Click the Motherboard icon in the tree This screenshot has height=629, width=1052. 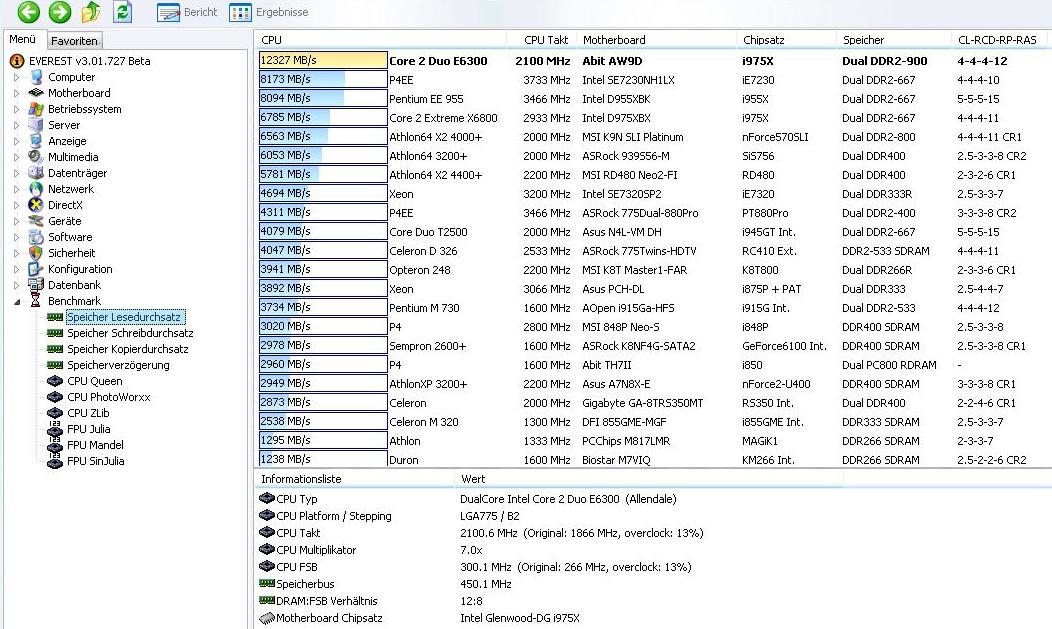tap(36, 93)
